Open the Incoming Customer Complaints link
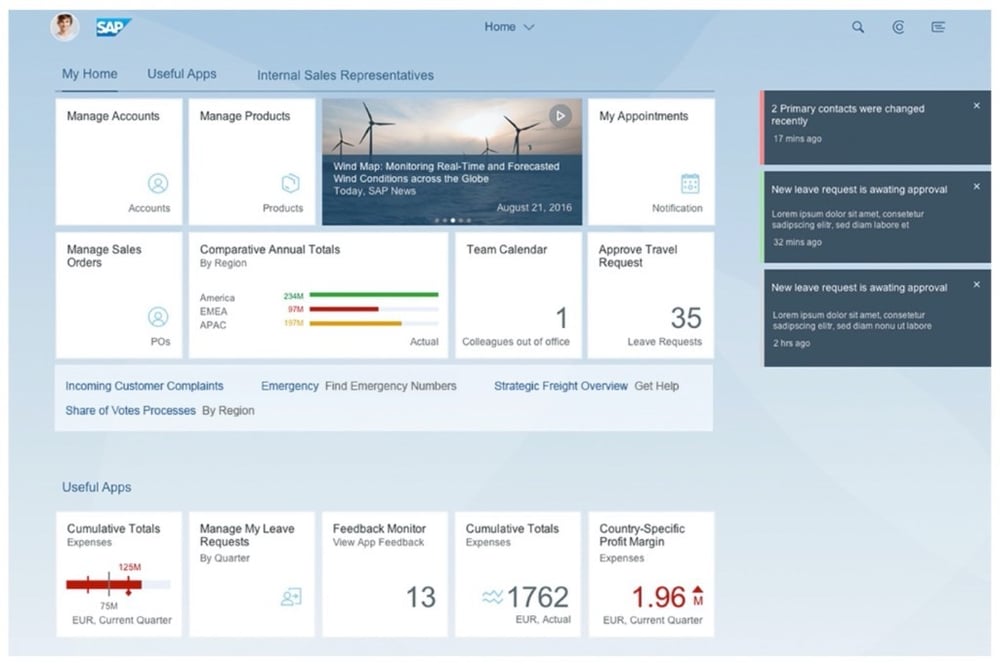 (143, 385)
